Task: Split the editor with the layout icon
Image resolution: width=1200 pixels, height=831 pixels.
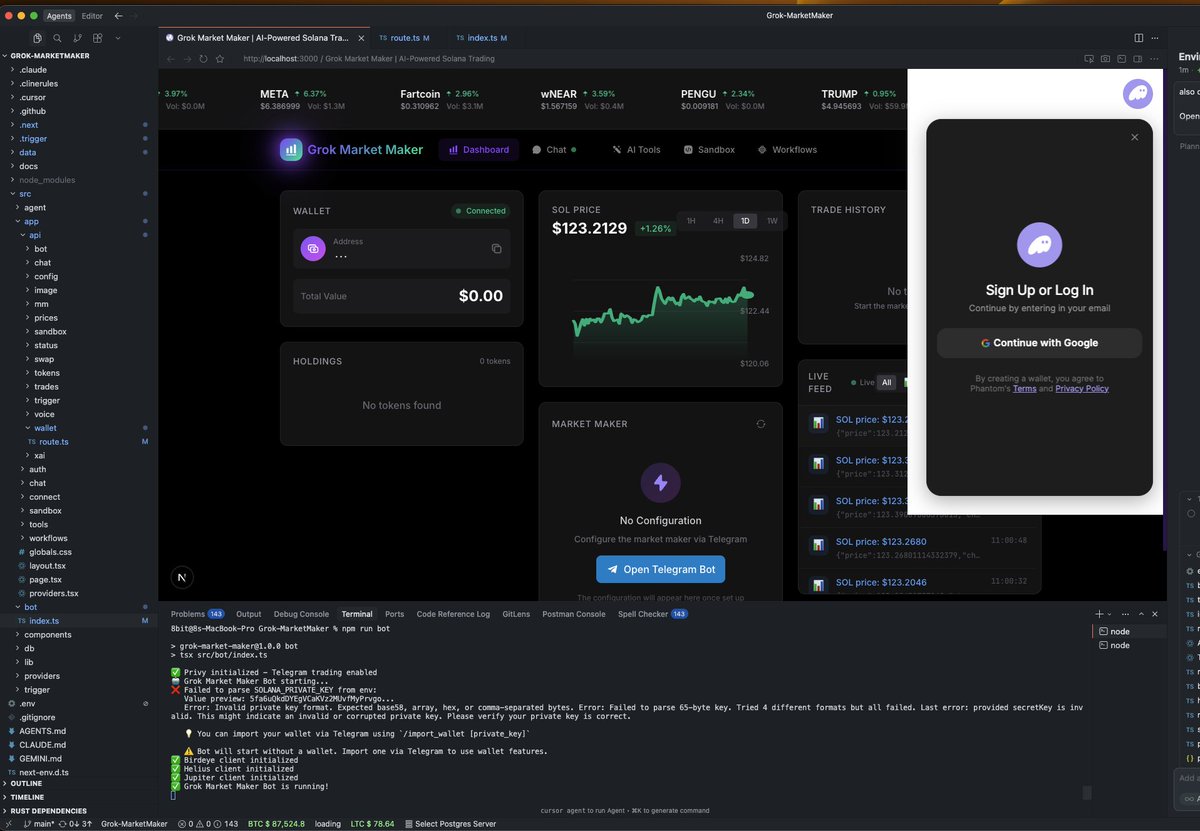Action: [x=1138, y=38]
